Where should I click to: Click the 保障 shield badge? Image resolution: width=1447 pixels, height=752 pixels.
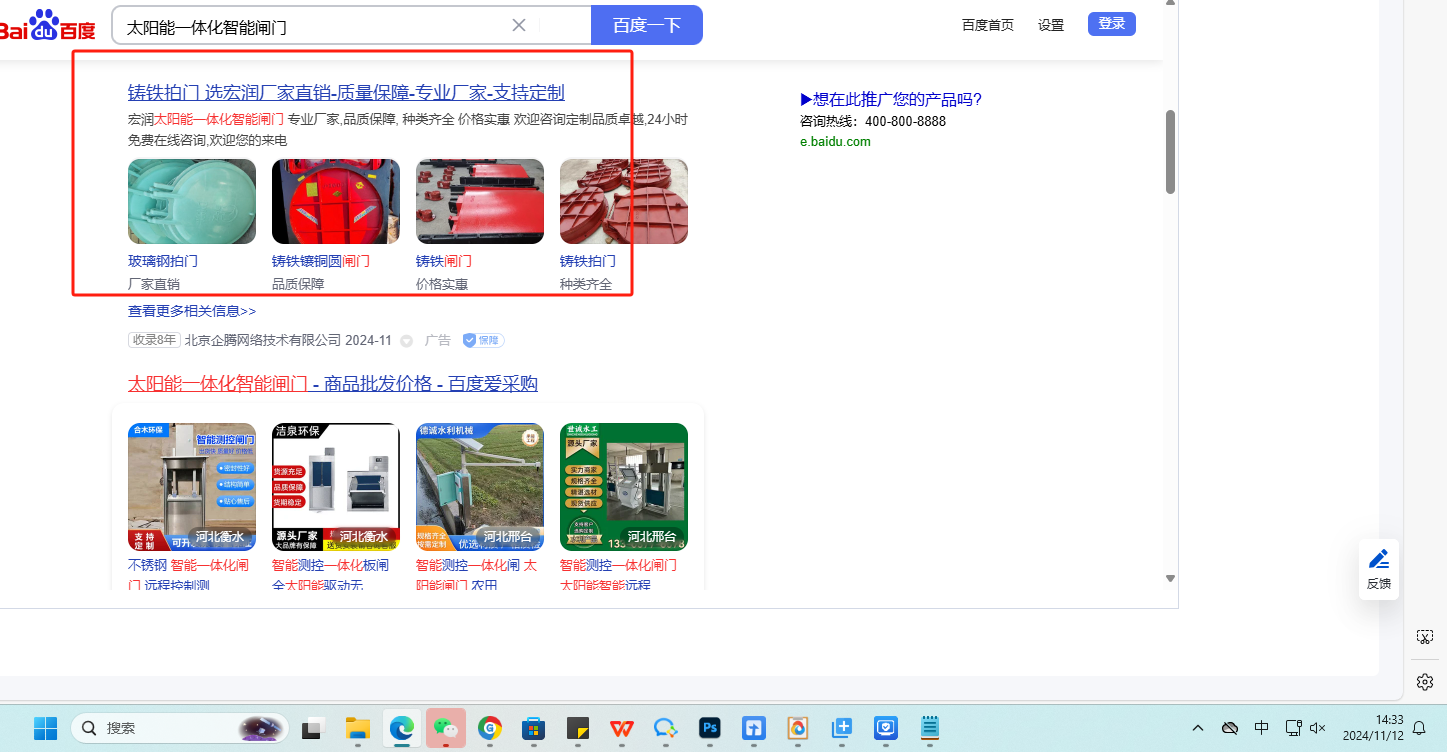click(x=483, y=340)
